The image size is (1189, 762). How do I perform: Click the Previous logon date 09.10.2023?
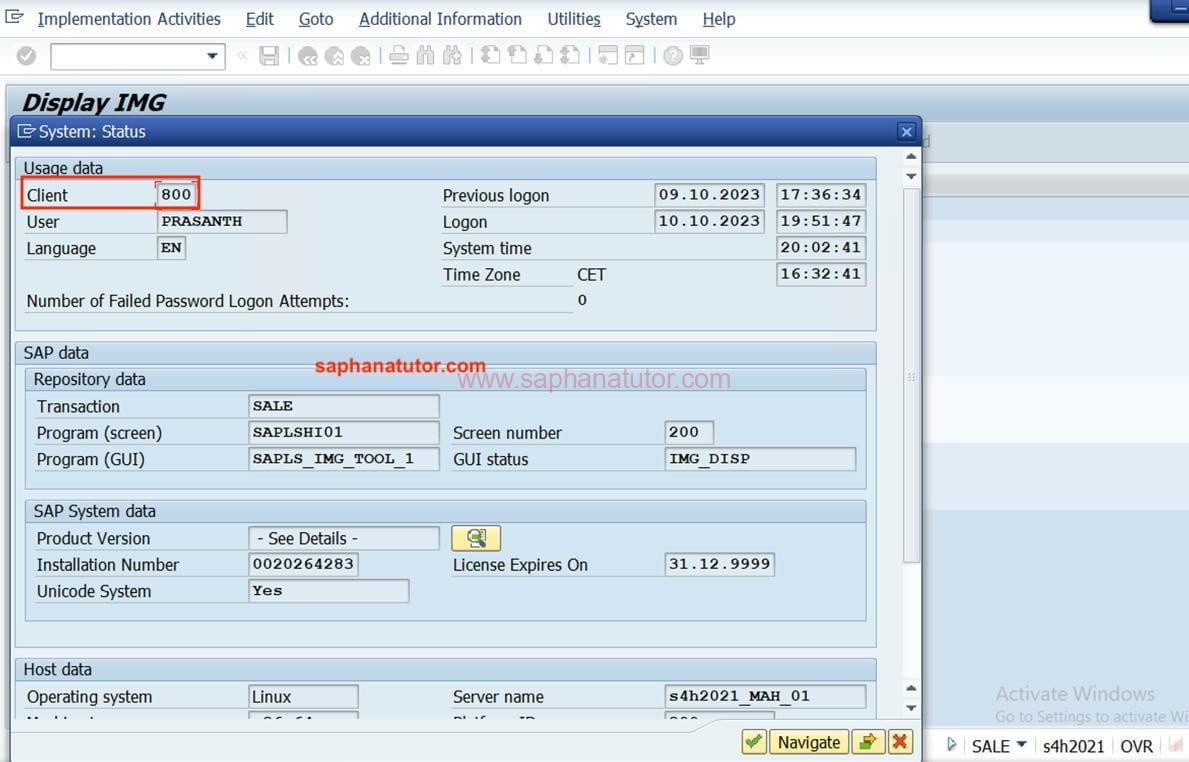[x=709, y=195]
